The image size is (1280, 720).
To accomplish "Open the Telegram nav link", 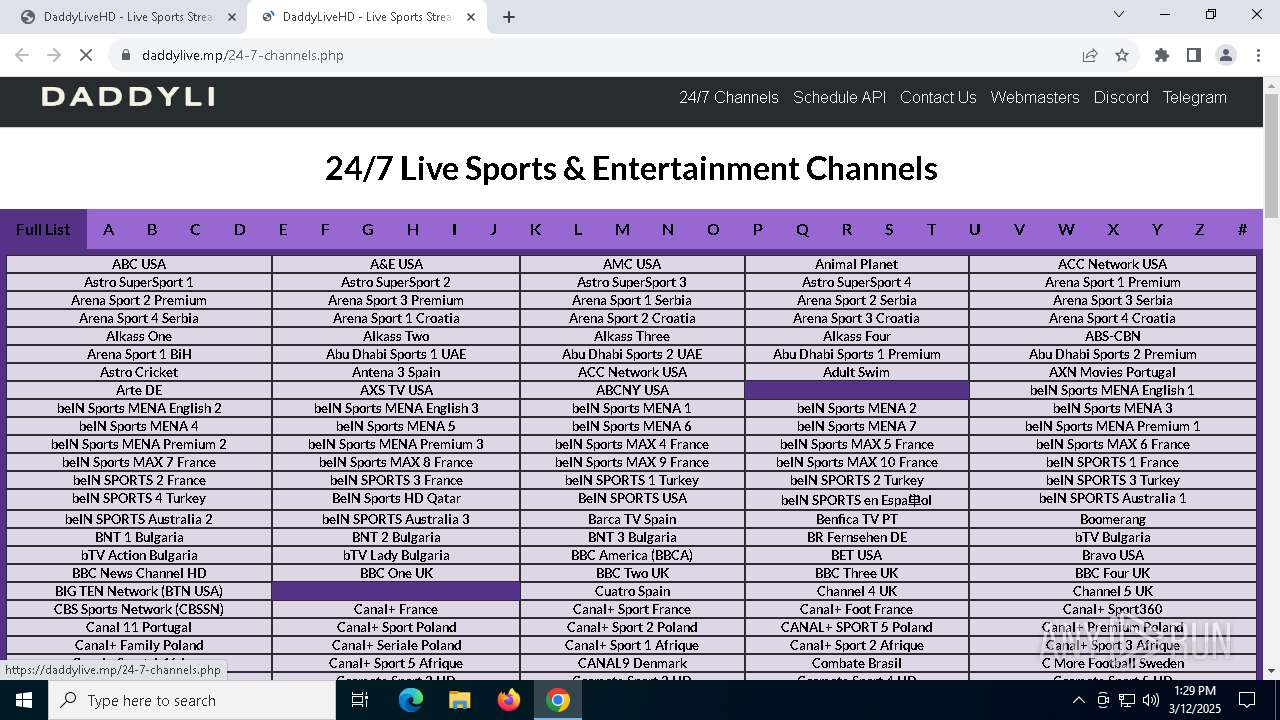I will point(1194,97).
